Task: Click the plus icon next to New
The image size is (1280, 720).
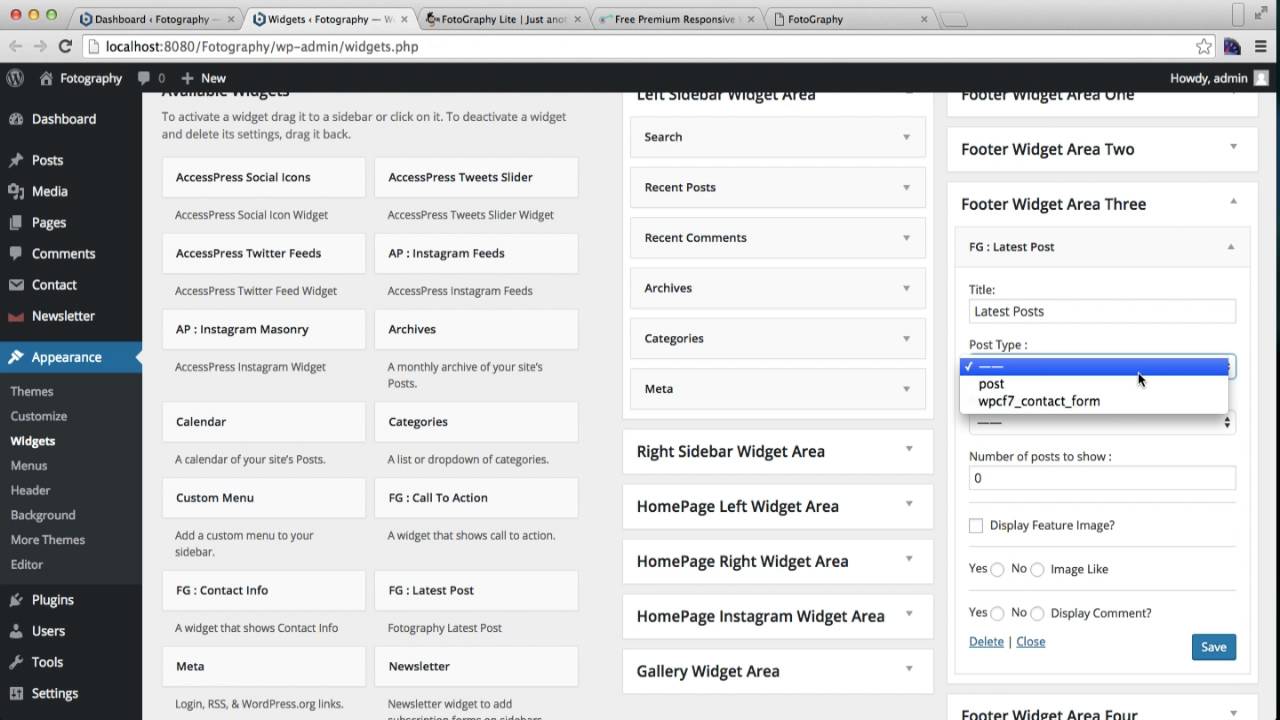Action: 187,78
